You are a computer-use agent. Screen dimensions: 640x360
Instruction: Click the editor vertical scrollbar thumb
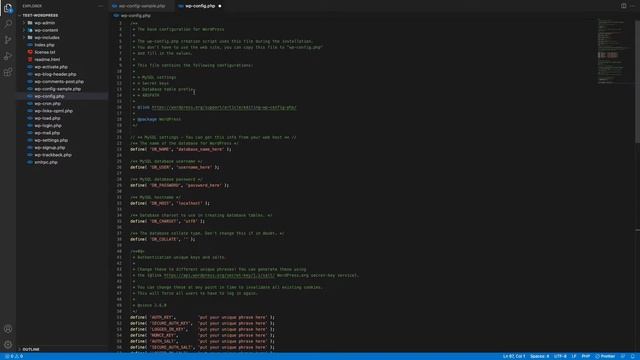(637, 81)
